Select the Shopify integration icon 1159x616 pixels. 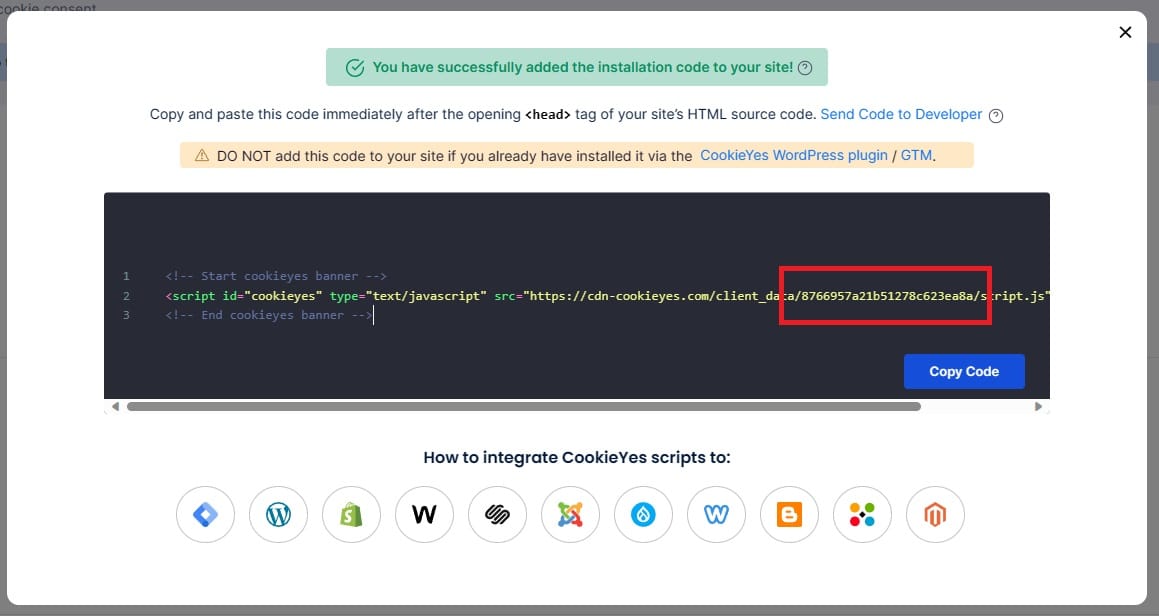coord(351,514)
